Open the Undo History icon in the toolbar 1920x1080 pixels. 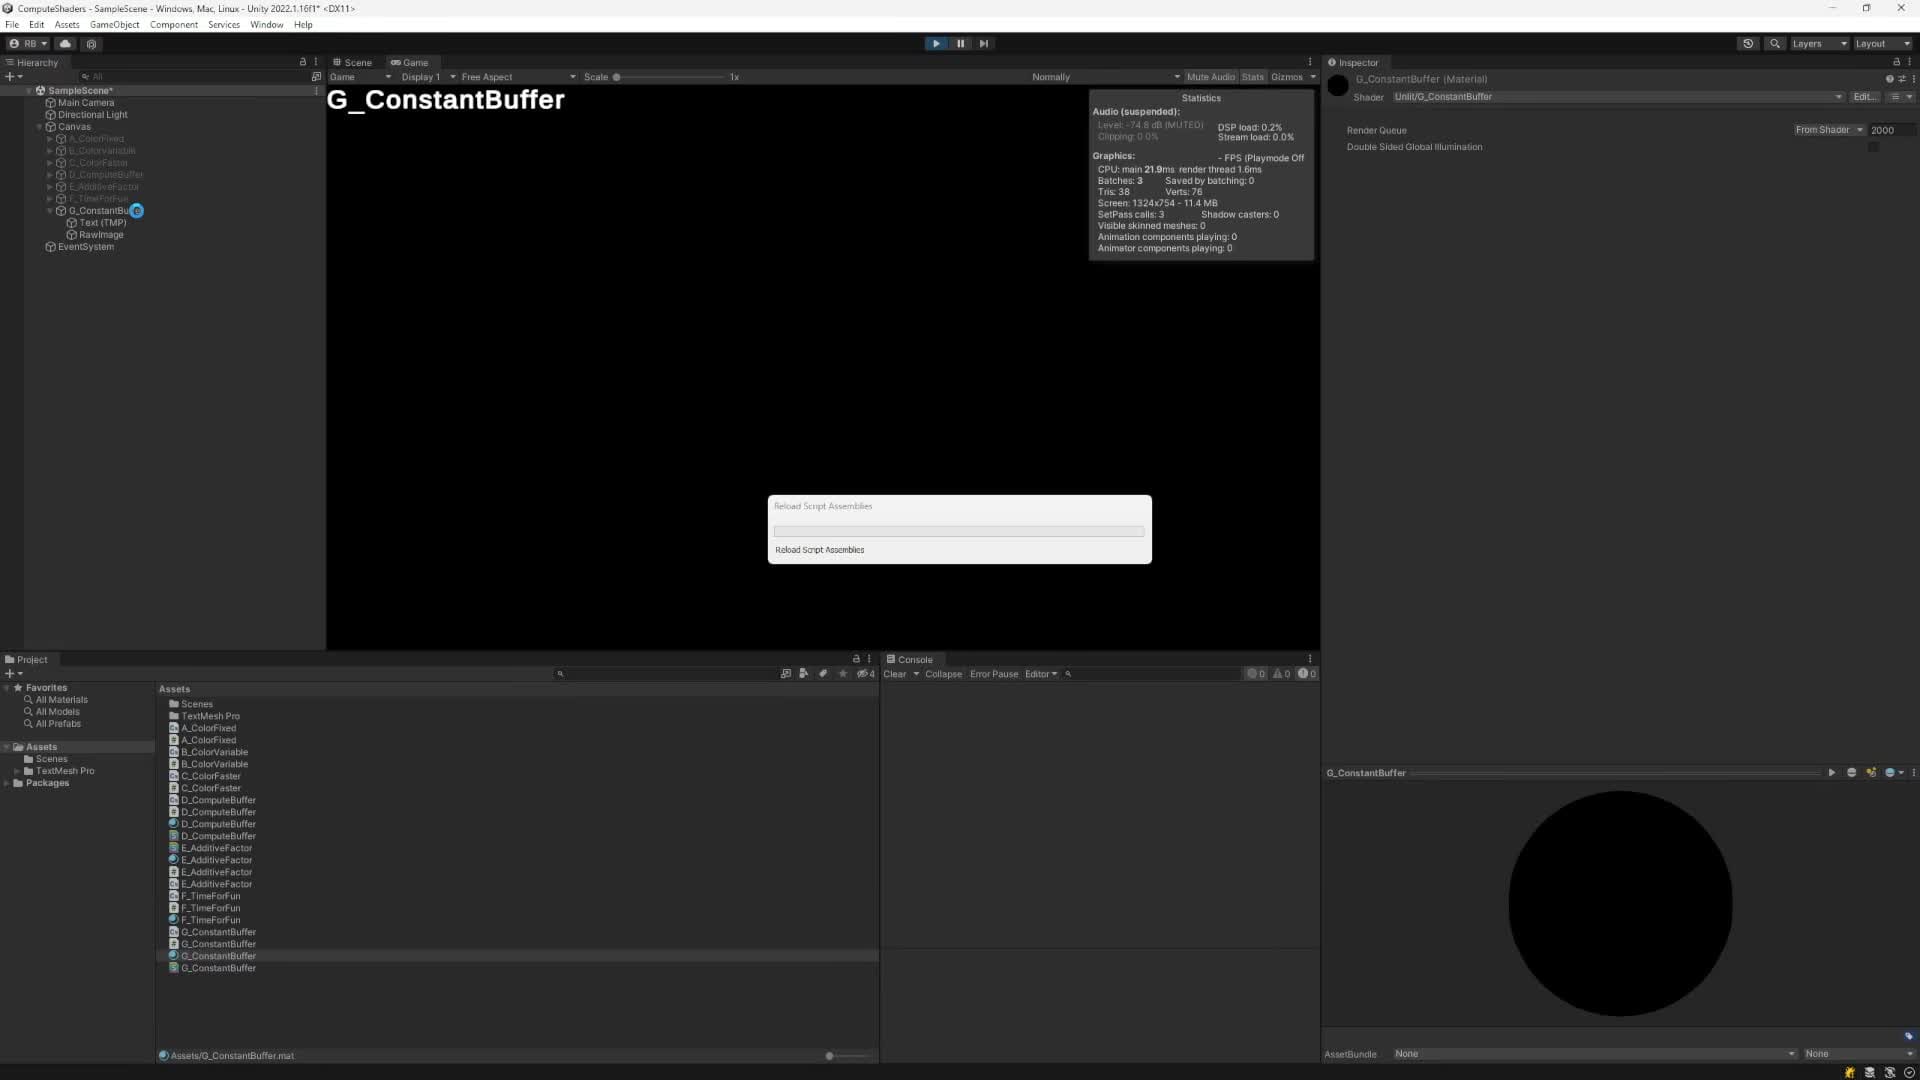point(1748,43)
